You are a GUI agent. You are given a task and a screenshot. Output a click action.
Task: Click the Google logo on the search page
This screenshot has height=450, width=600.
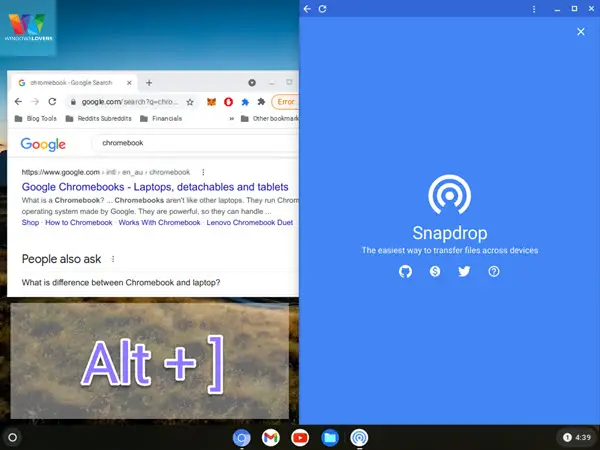point(43,144)
